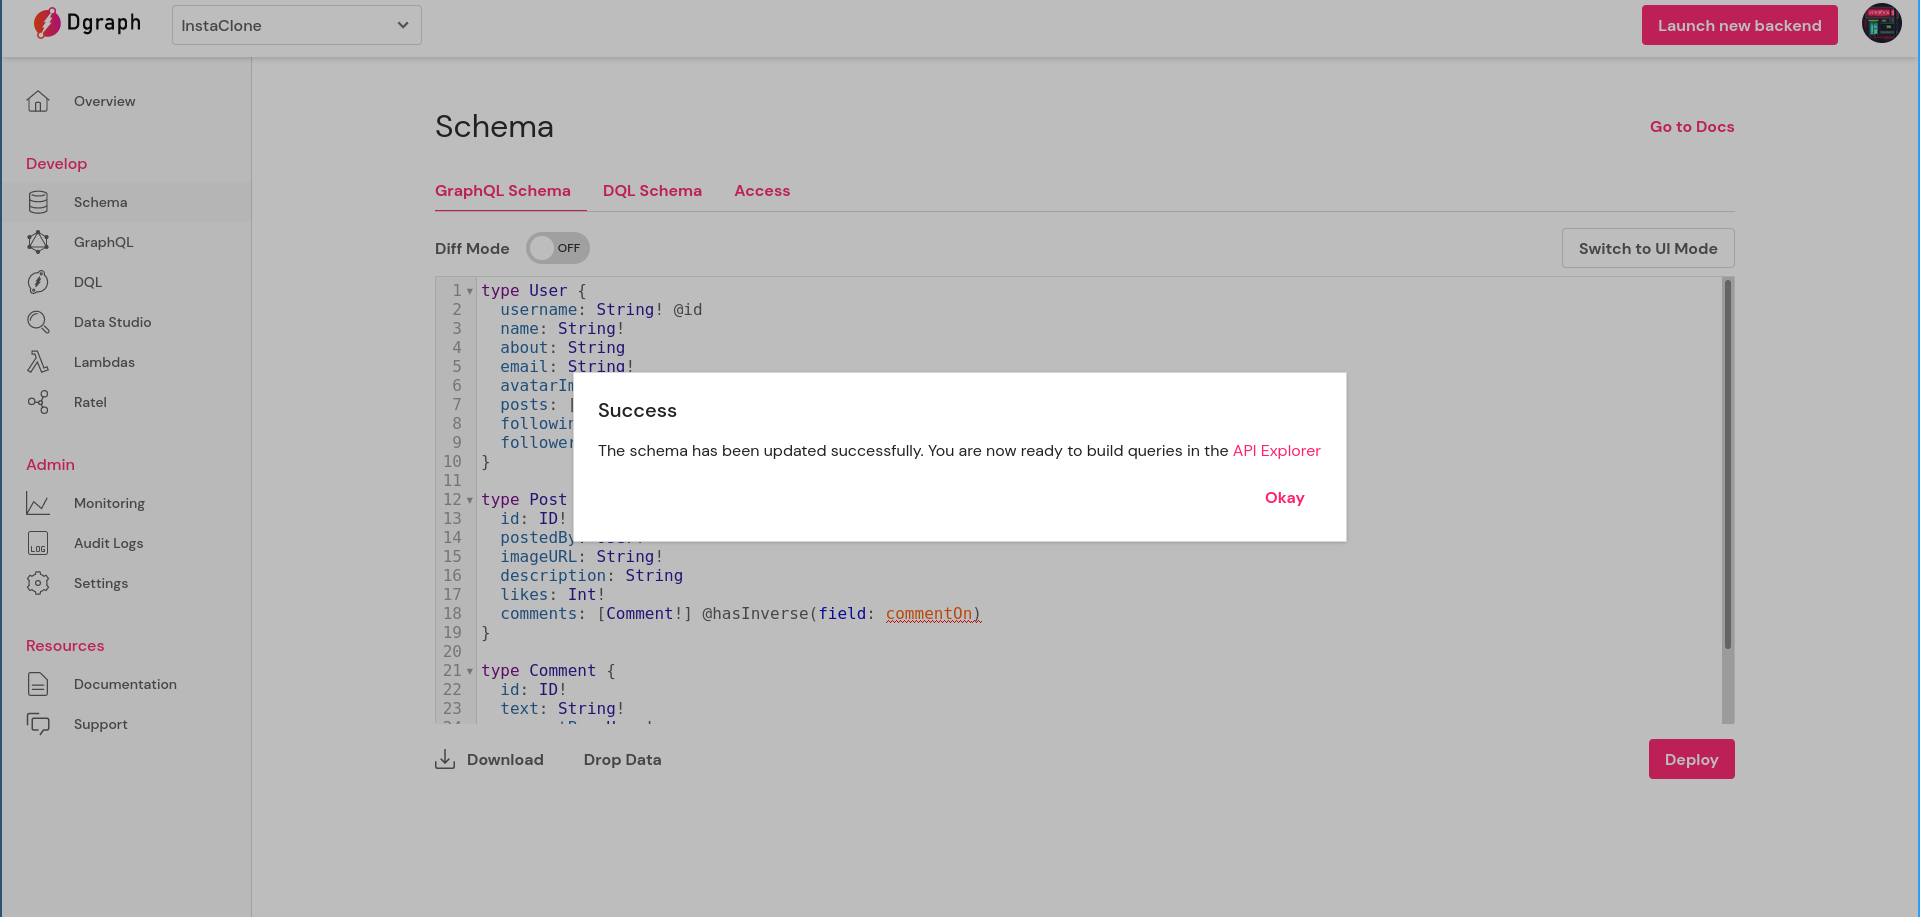1920x917 pixels.
Task: Switch to the Access tab
Action: pos(762,191)
